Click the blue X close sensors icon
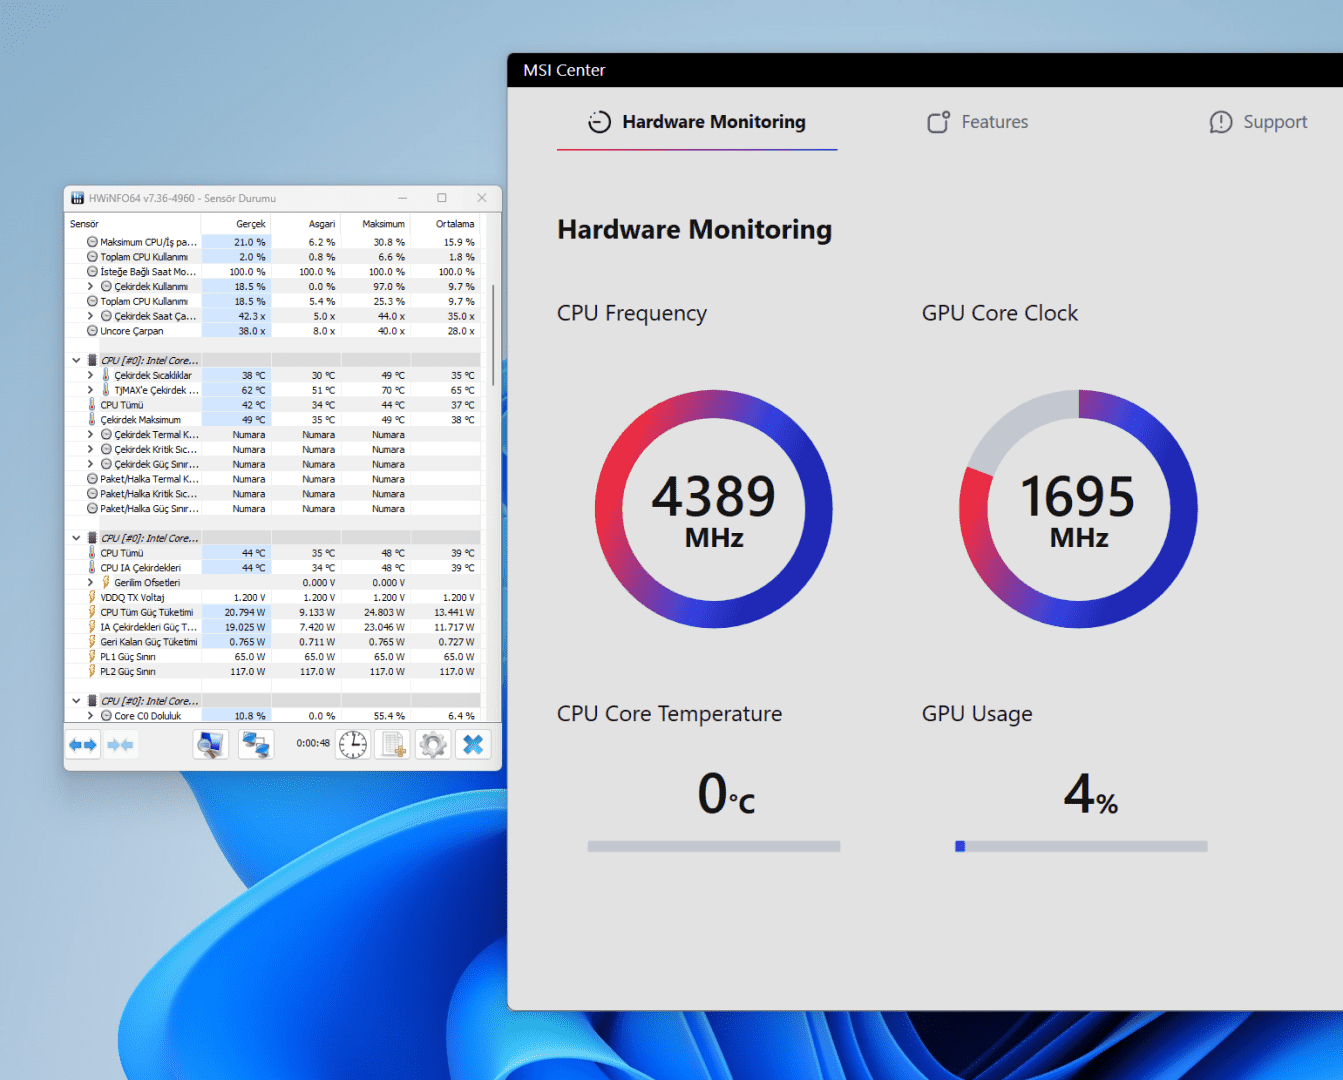 (x=473, y=745)
